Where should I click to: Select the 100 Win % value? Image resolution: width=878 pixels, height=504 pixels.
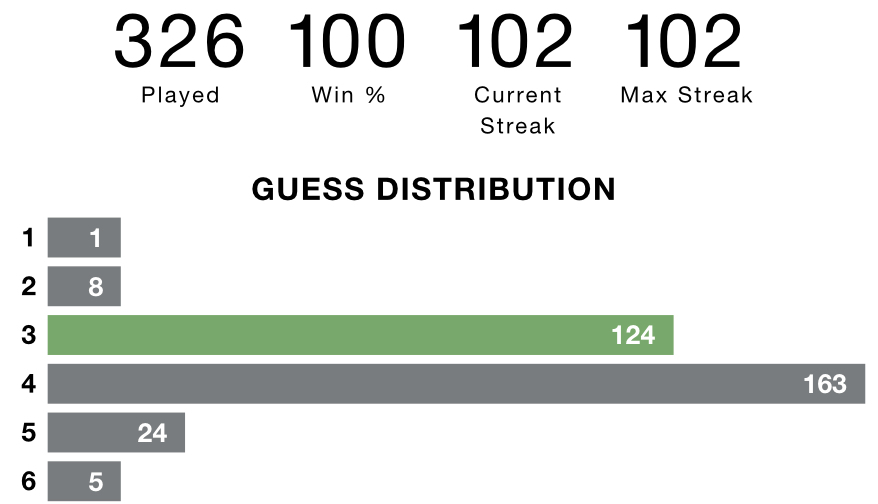[347, 42]
